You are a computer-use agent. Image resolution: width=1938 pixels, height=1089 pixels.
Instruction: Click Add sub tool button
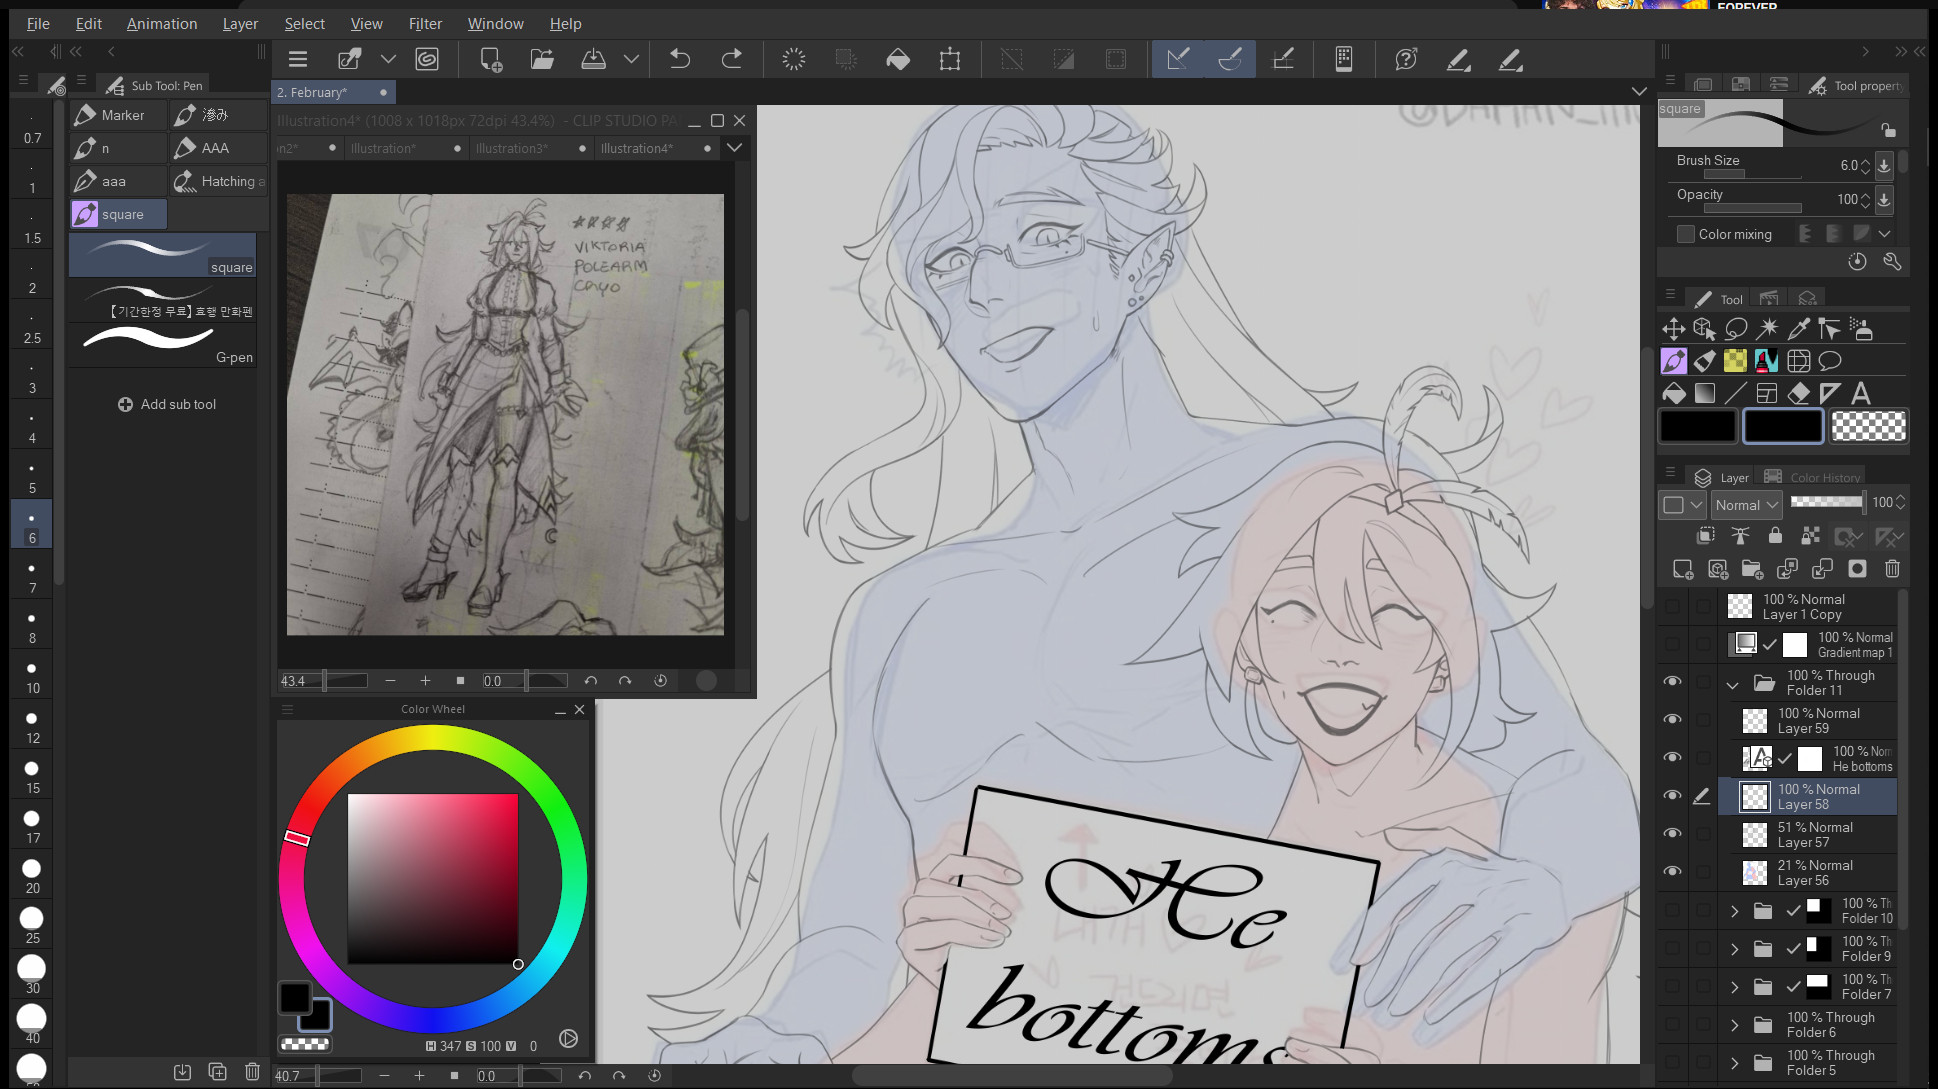(166, 404)
